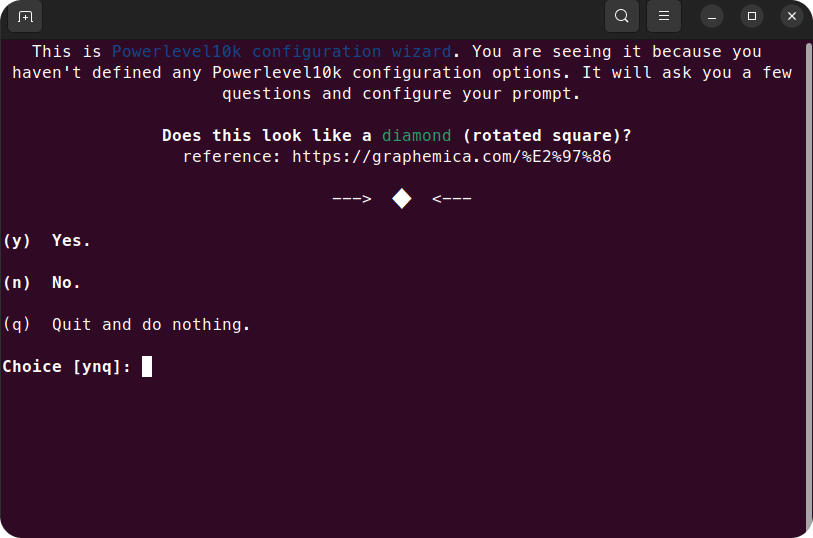Minimize the terminal window
This screenshot has width=813, height=538.
712,16
